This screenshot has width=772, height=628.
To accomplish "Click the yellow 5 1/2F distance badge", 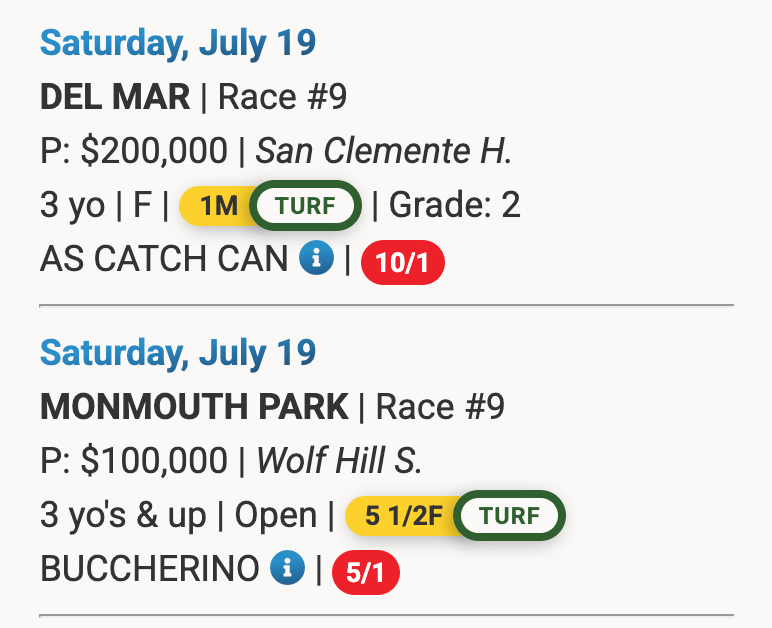I will tap(402, 517).
